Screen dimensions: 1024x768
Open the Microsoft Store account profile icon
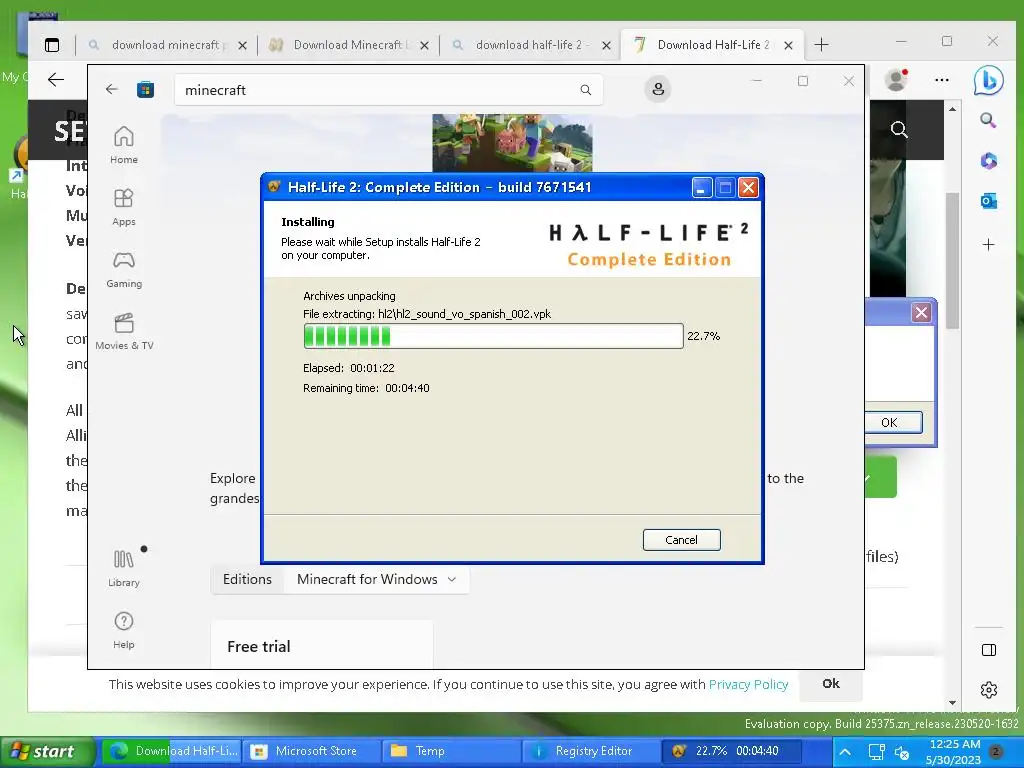point(658,89)
